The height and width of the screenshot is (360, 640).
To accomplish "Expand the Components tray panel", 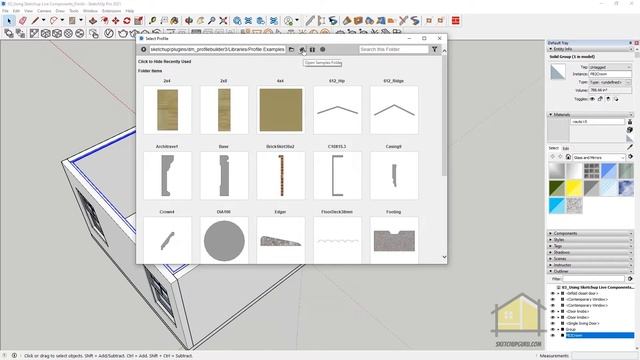I will (590, 233).
